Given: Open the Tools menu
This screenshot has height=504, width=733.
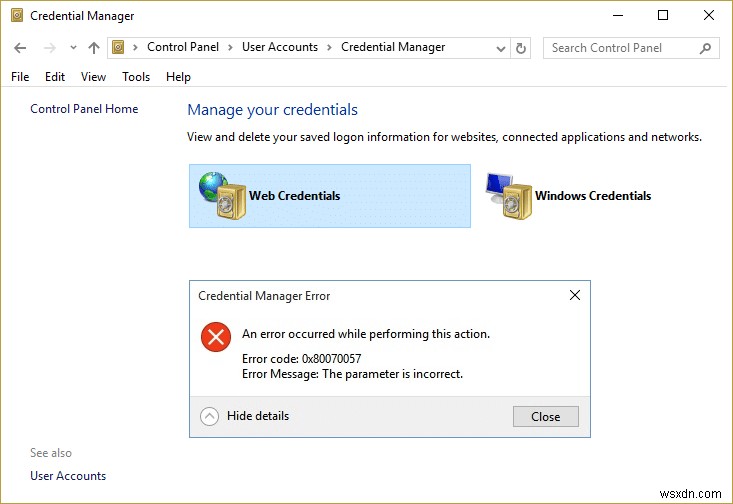Looking at the screenshot, I should coord(136,77).
